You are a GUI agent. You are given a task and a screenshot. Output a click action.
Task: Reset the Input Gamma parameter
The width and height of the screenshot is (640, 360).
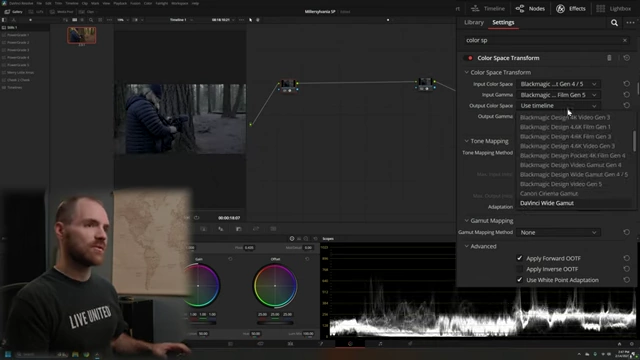pos(627,95)
